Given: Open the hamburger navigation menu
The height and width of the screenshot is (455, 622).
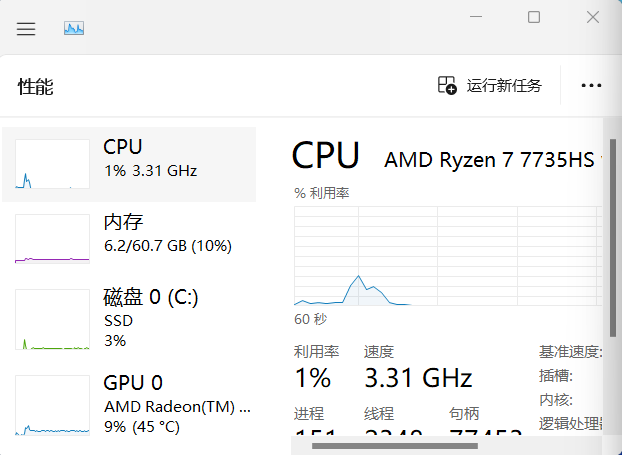Looking at the screenshot, I should pyautogui.click(x=26, y=29).
